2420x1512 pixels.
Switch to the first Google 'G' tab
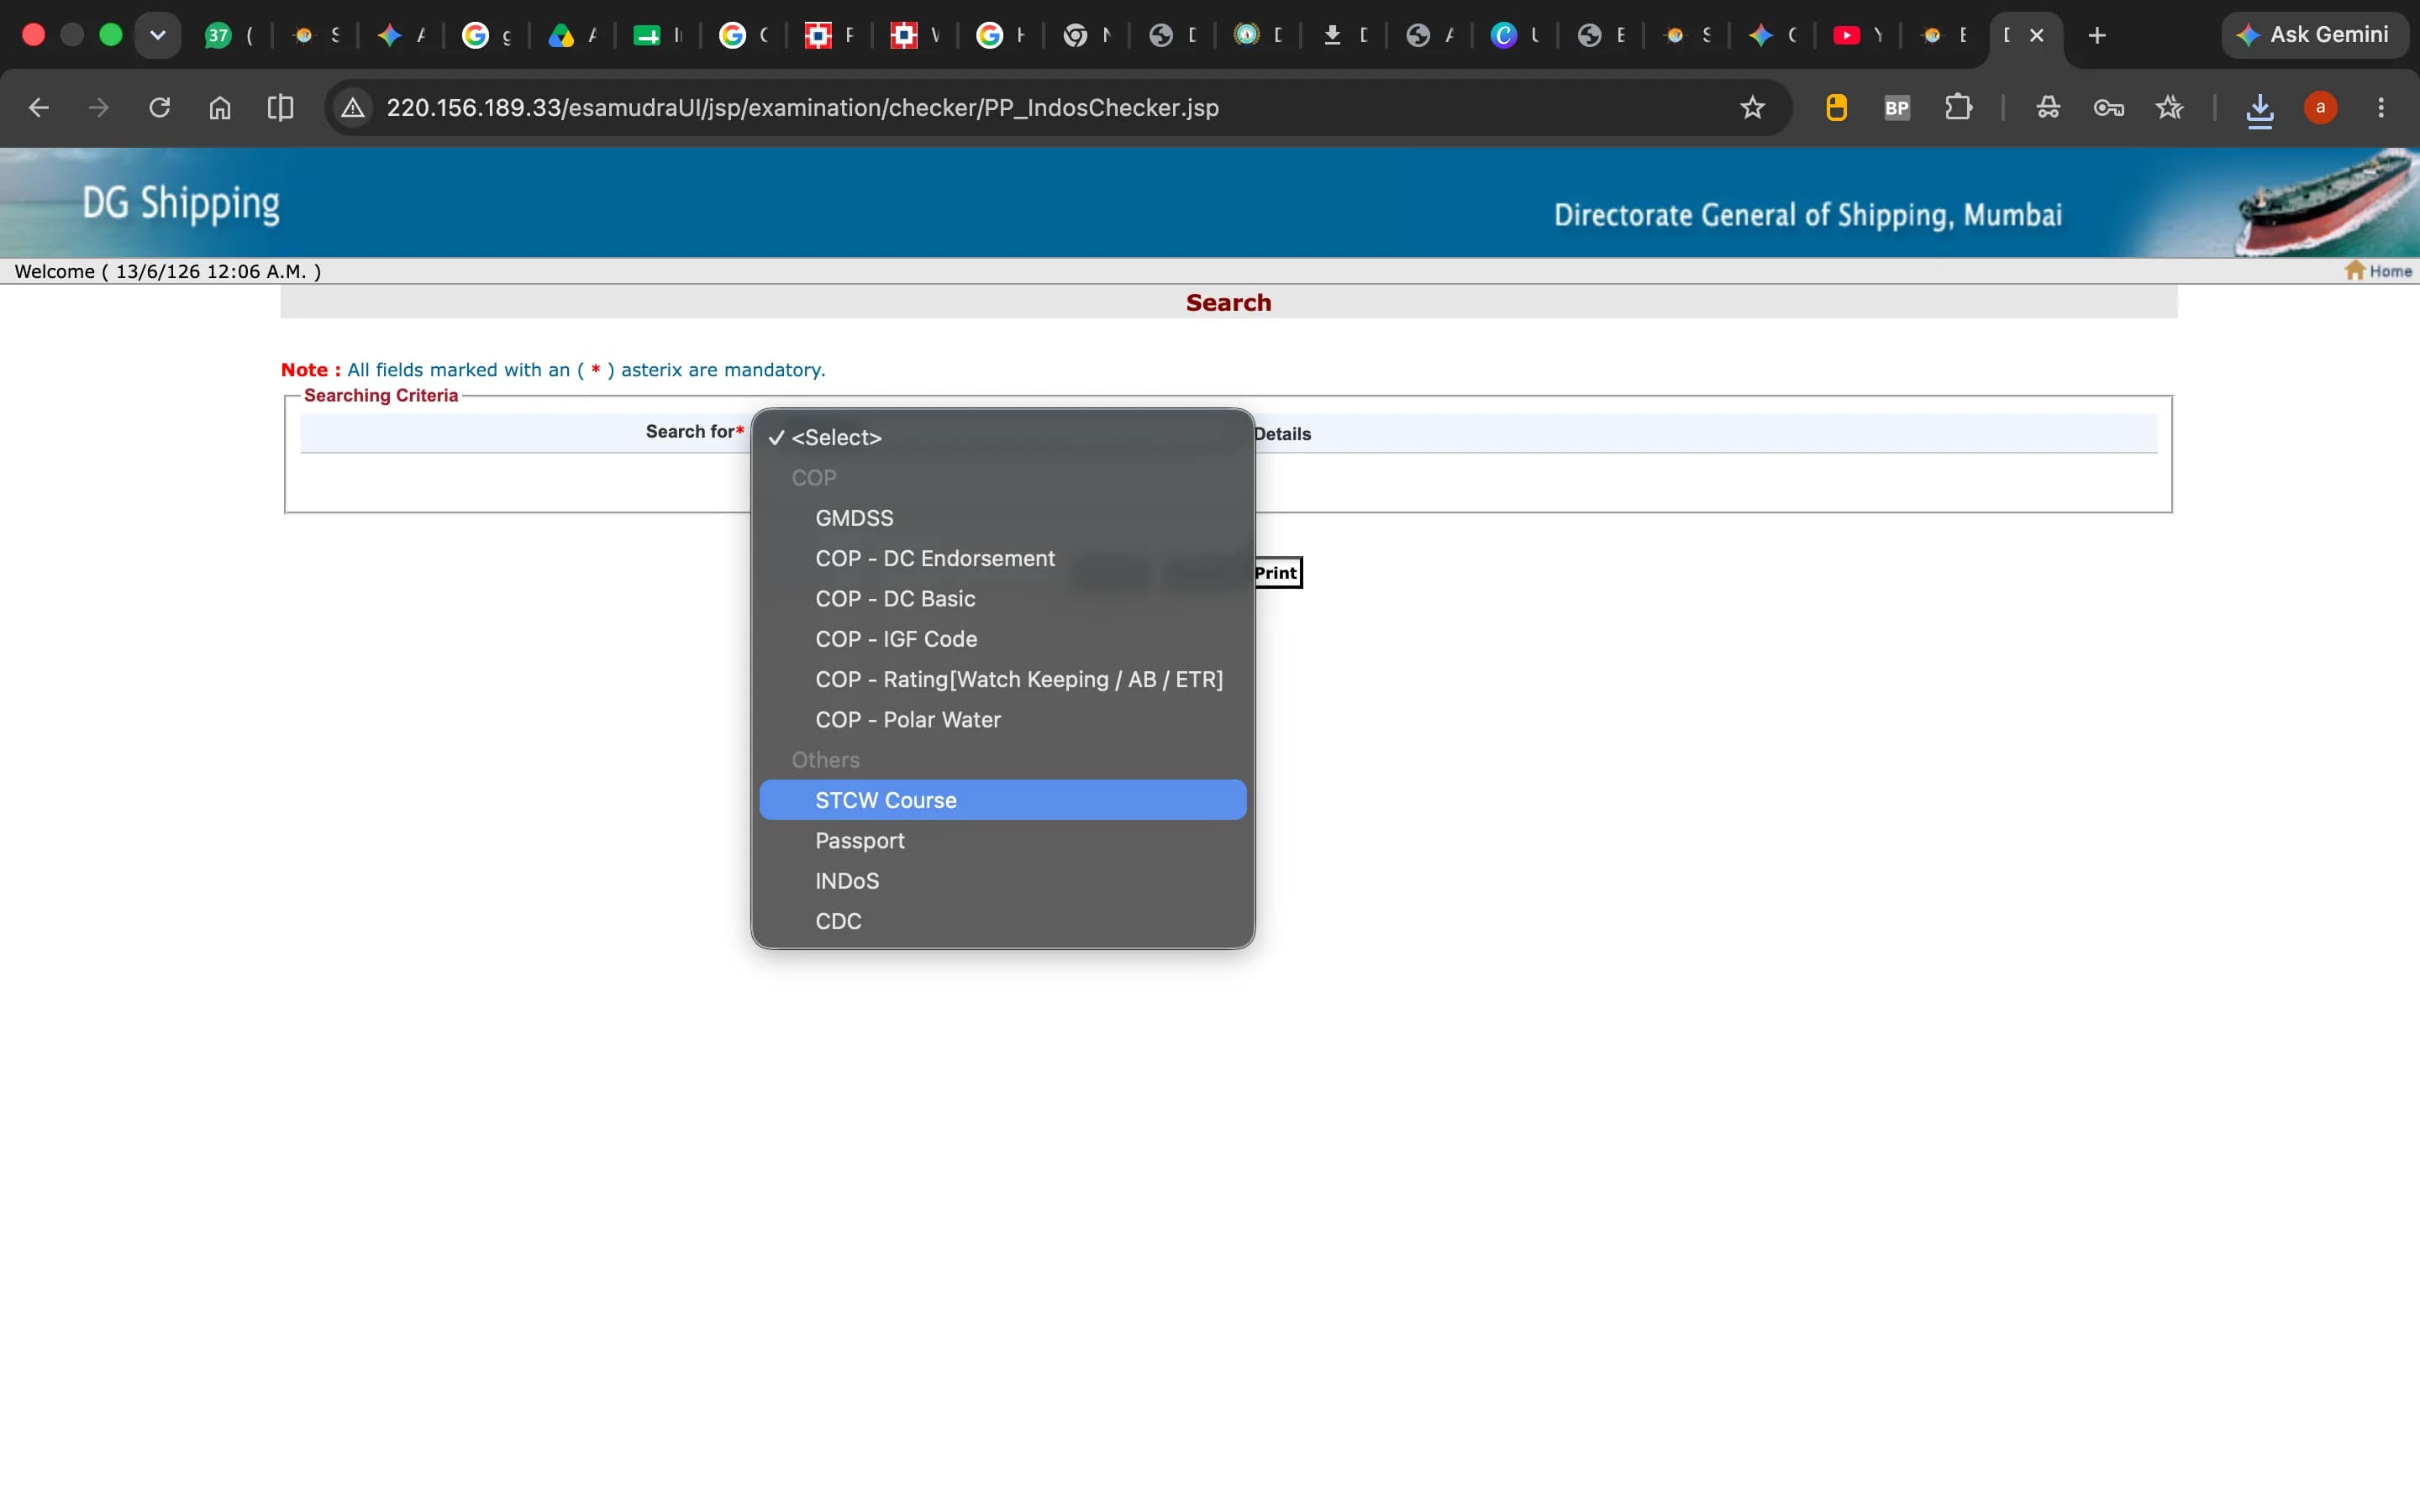pos(484,35)
